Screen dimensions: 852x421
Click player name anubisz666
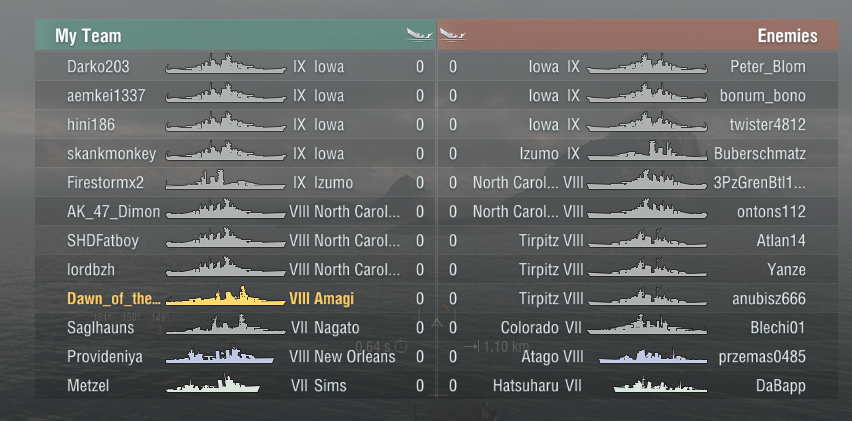coord(769,299)
